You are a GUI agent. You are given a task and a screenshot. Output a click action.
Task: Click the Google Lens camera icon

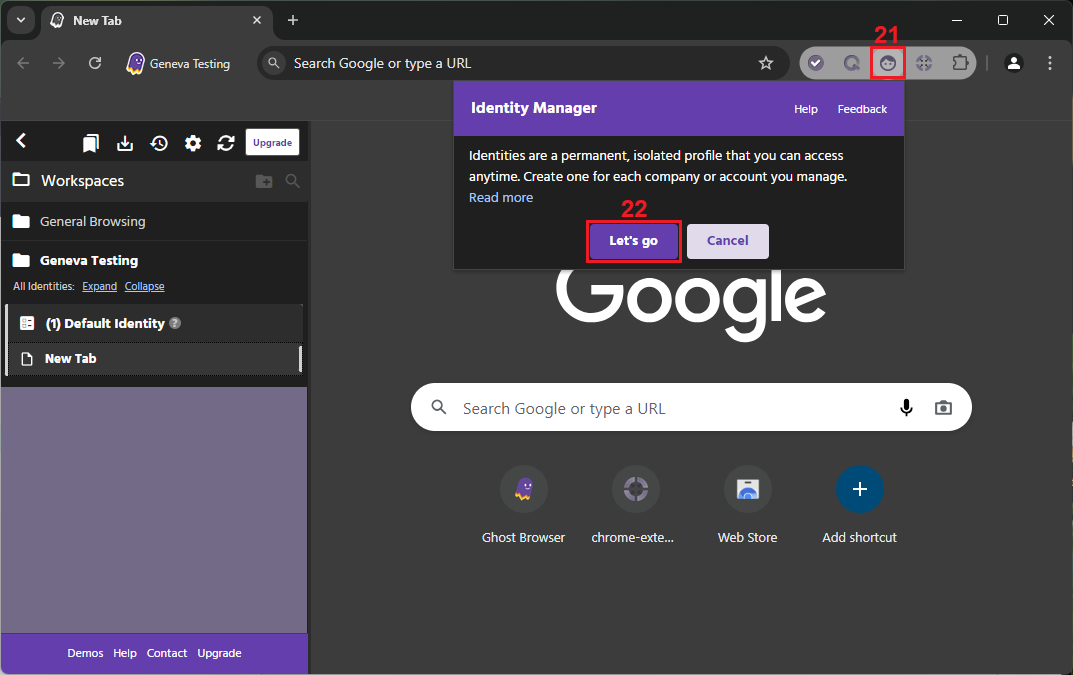(x=943, y=407)
